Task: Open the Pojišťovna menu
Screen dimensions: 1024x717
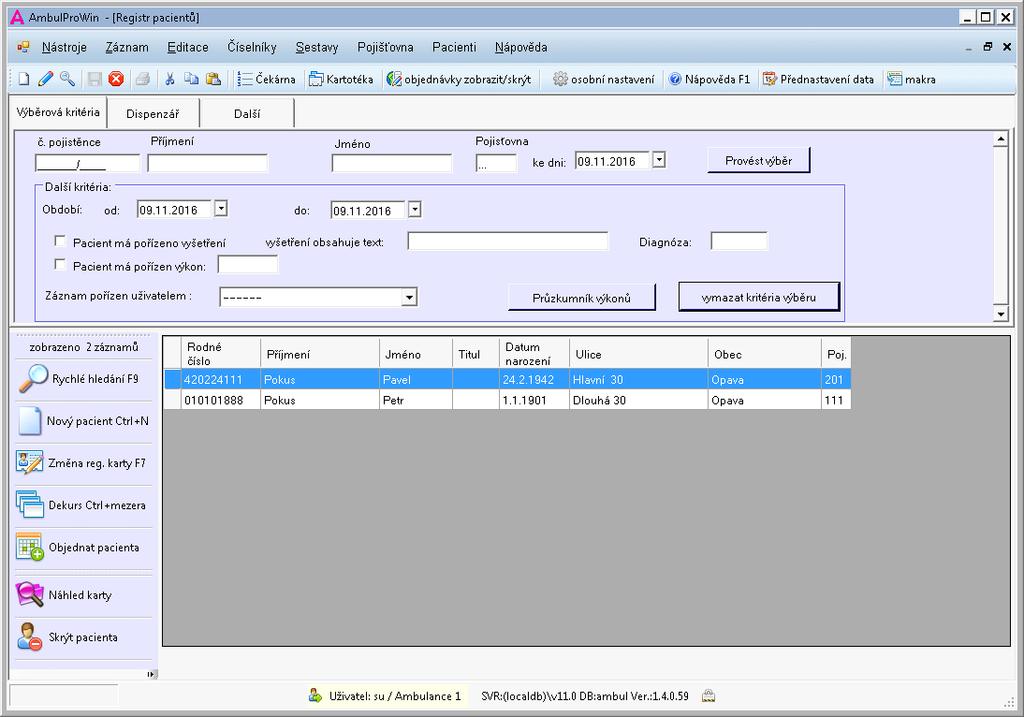Action: [x=385, y=47]
